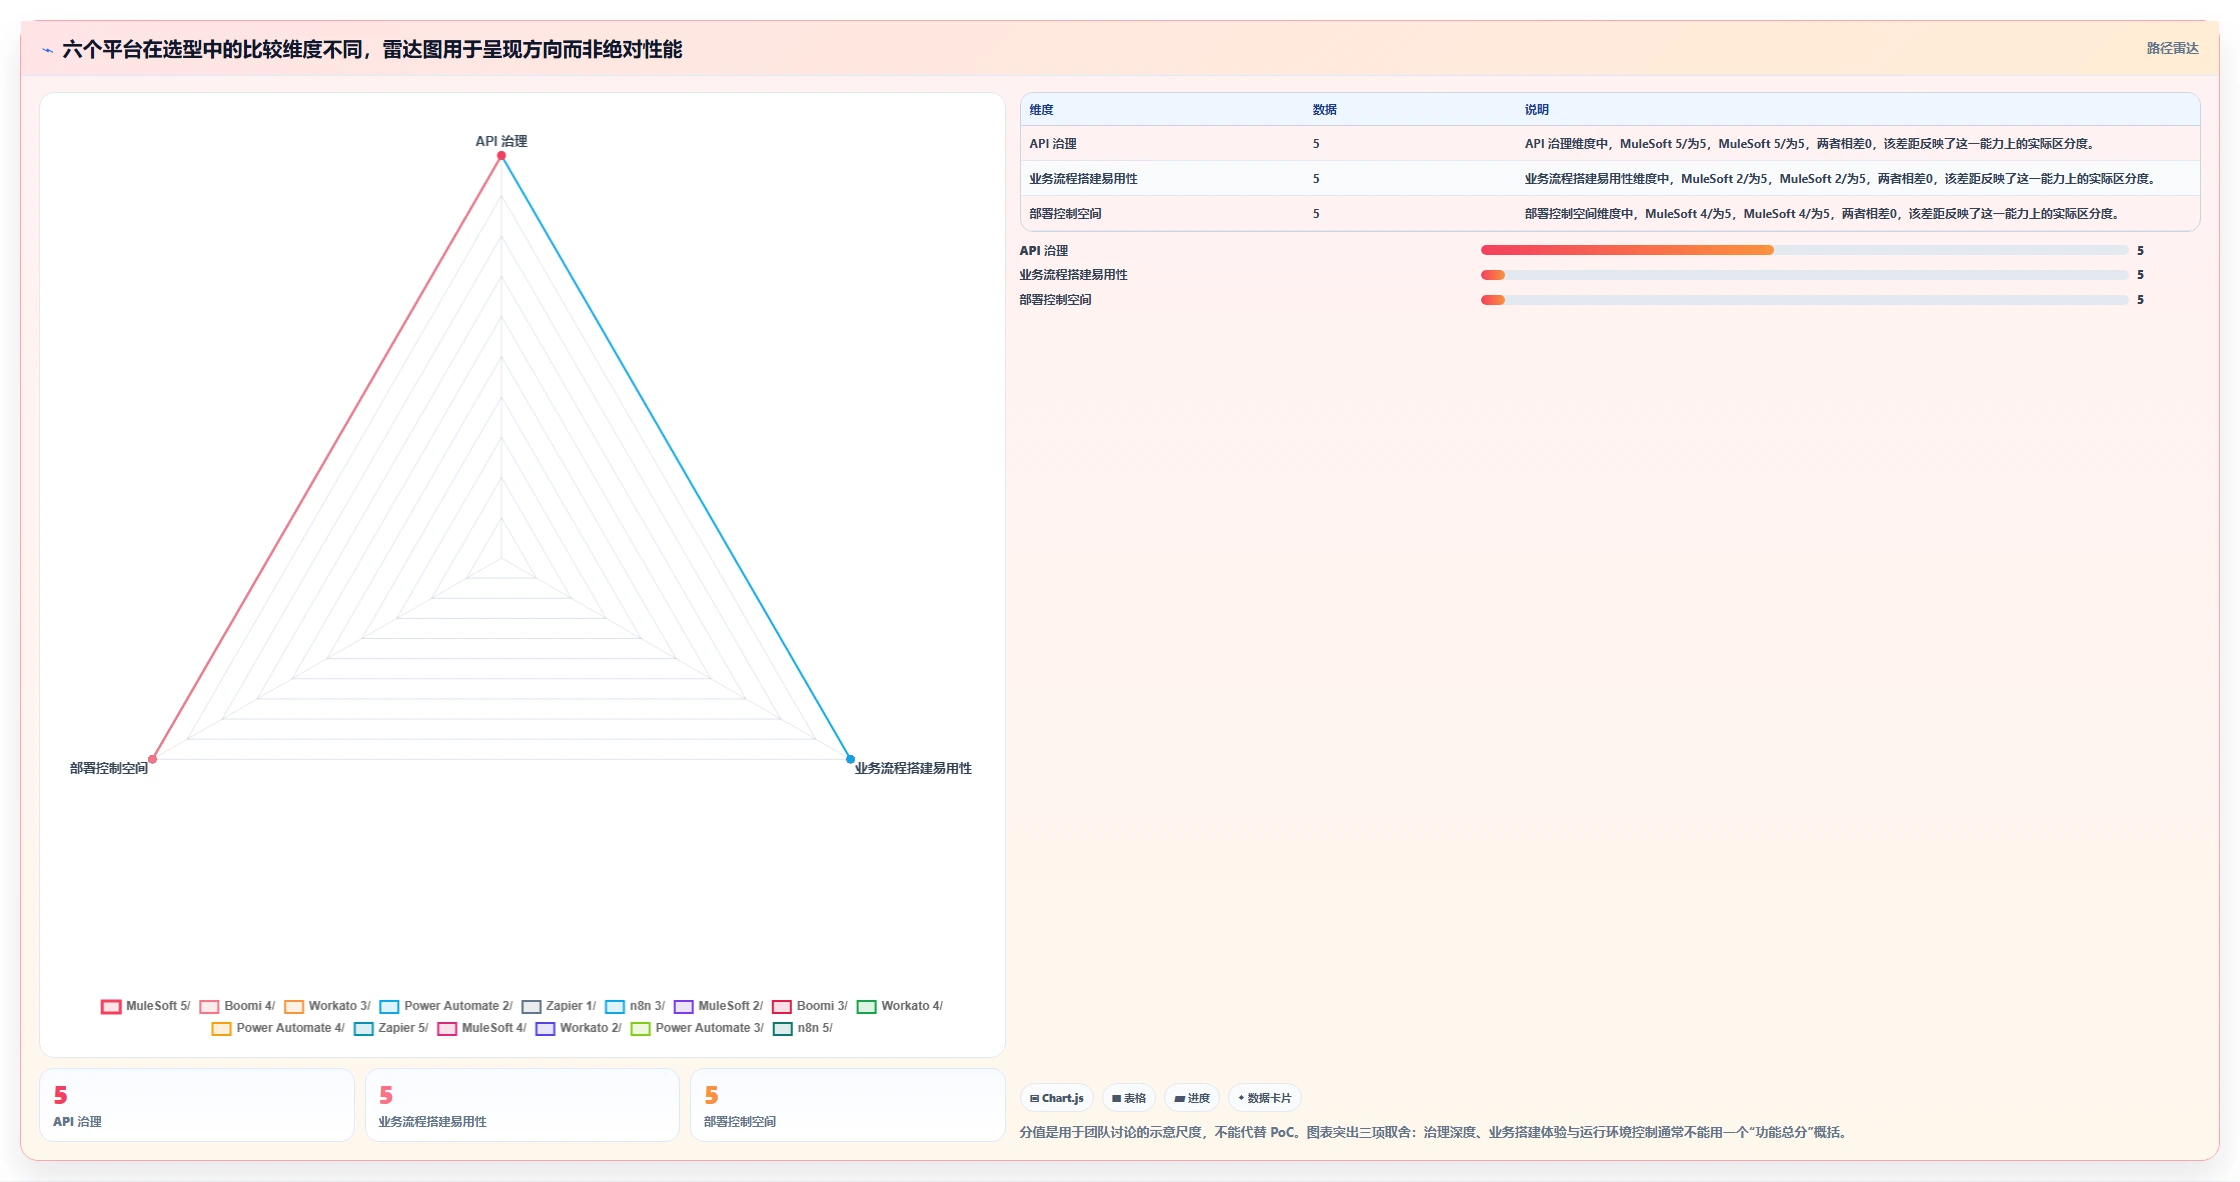Toggle the Power Automate 2/ legend entry
Viewport: 2240px width, 1182px height.
coord(446,1006)
